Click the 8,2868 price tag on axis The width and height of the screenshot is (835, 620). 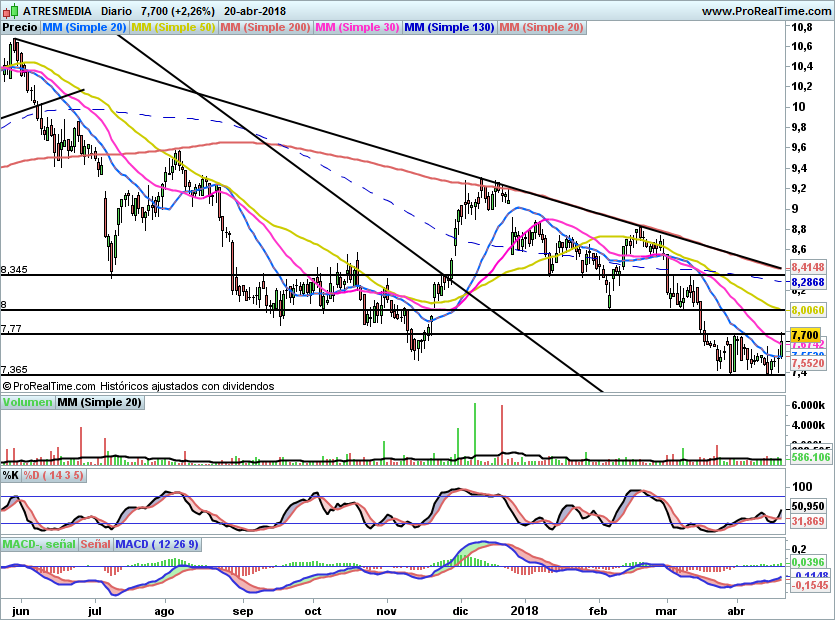(x=808, y=284)
